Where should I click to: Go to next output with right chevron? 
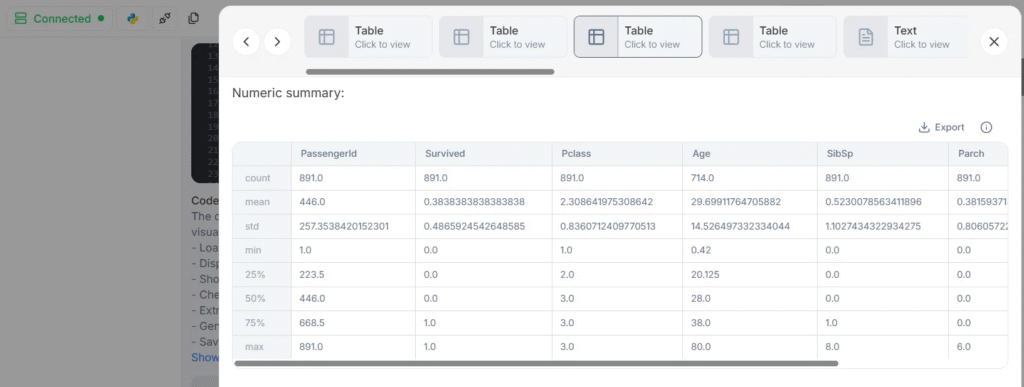point(278,42)
